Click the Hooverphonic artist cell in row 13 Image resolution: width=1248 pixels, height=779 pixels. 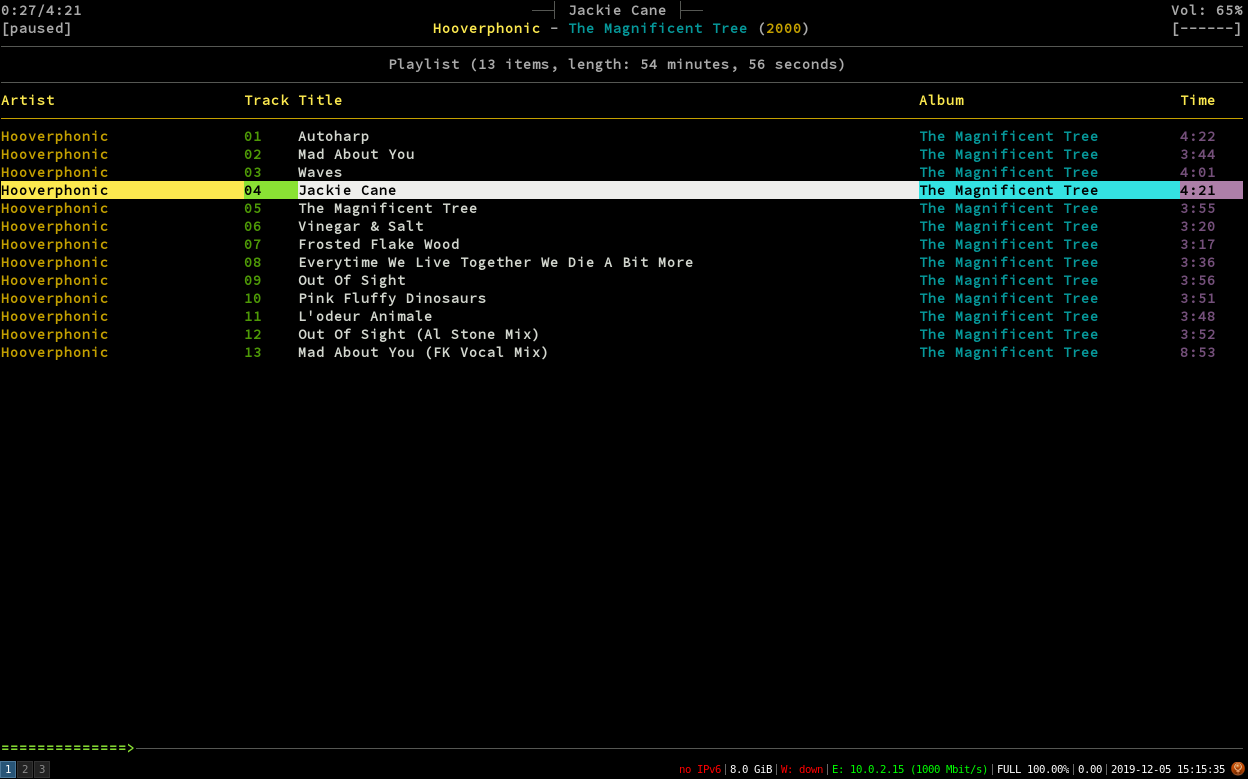click(x=55, y=352)
